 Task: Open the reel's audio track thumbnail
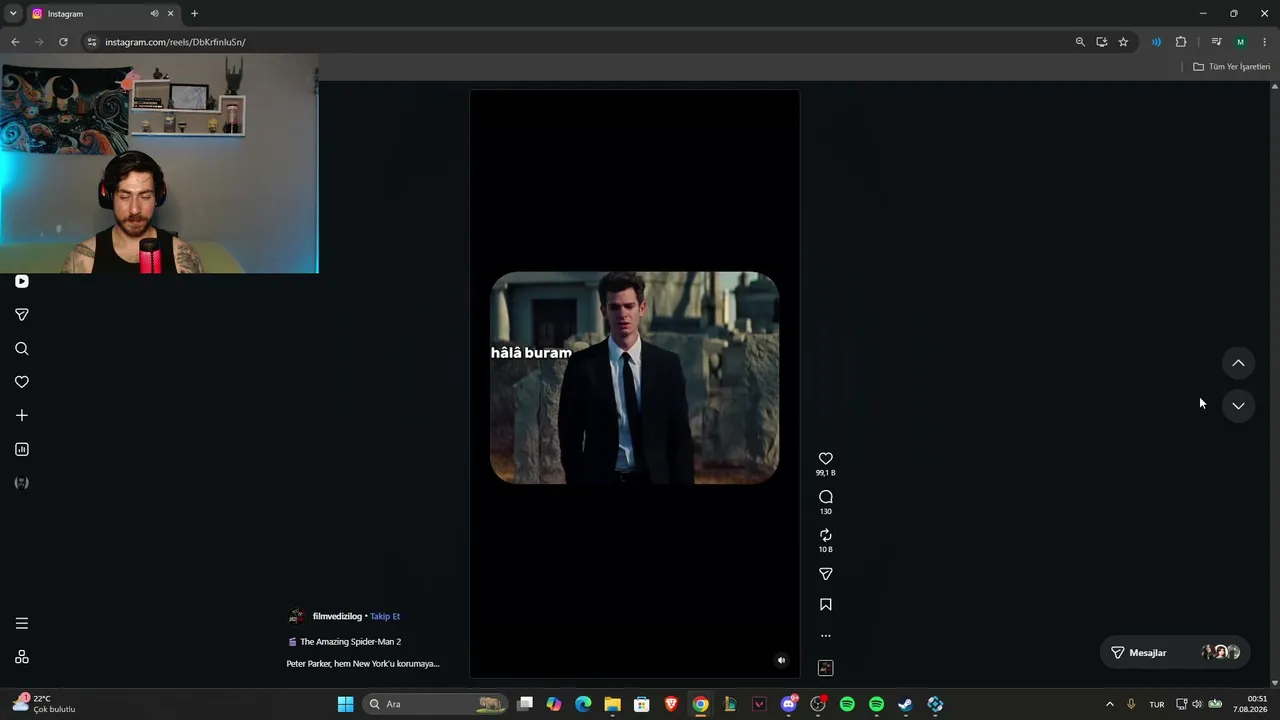click(826, 668)
